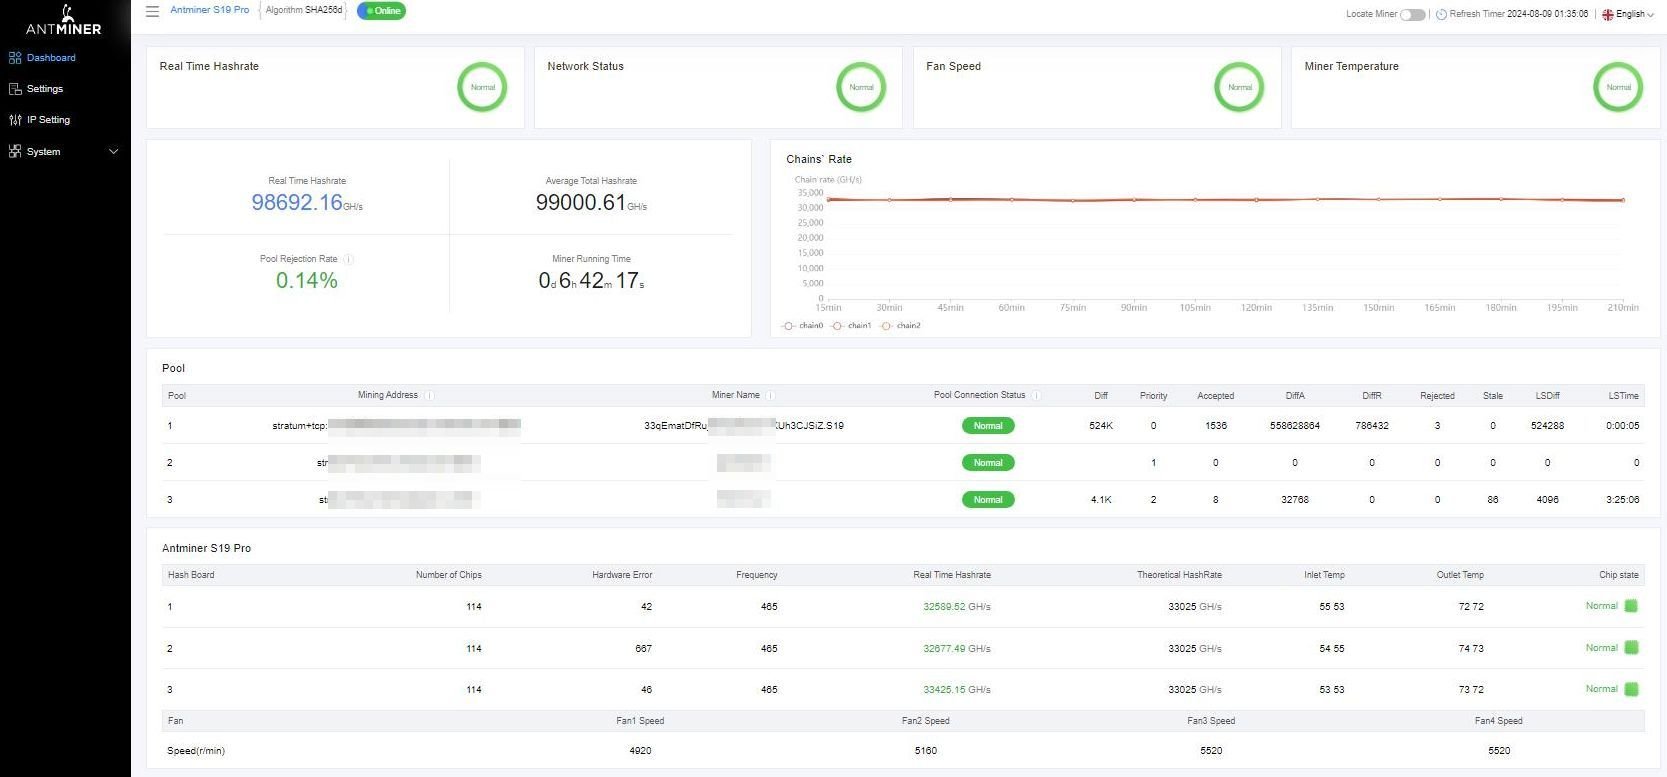Click the Dashboard grid icon in sidebar
The height and width of the screenshot is (777, 1667).
tap(15, 58)
